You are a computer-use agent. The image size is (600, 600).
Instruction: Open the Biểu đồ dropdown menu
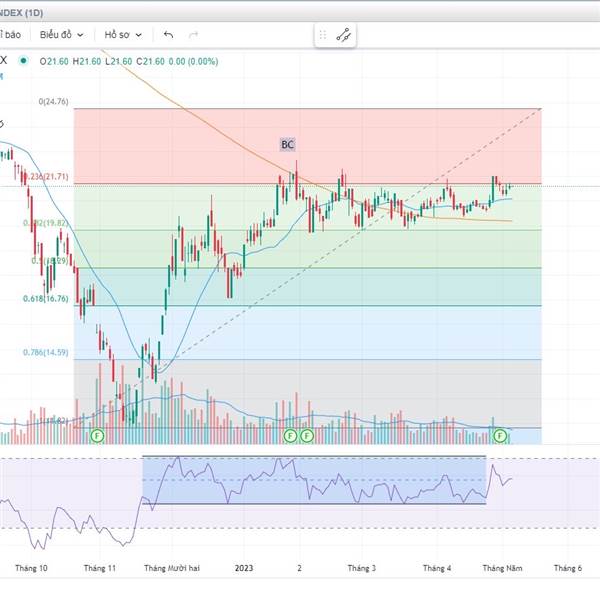click(61, 35)
